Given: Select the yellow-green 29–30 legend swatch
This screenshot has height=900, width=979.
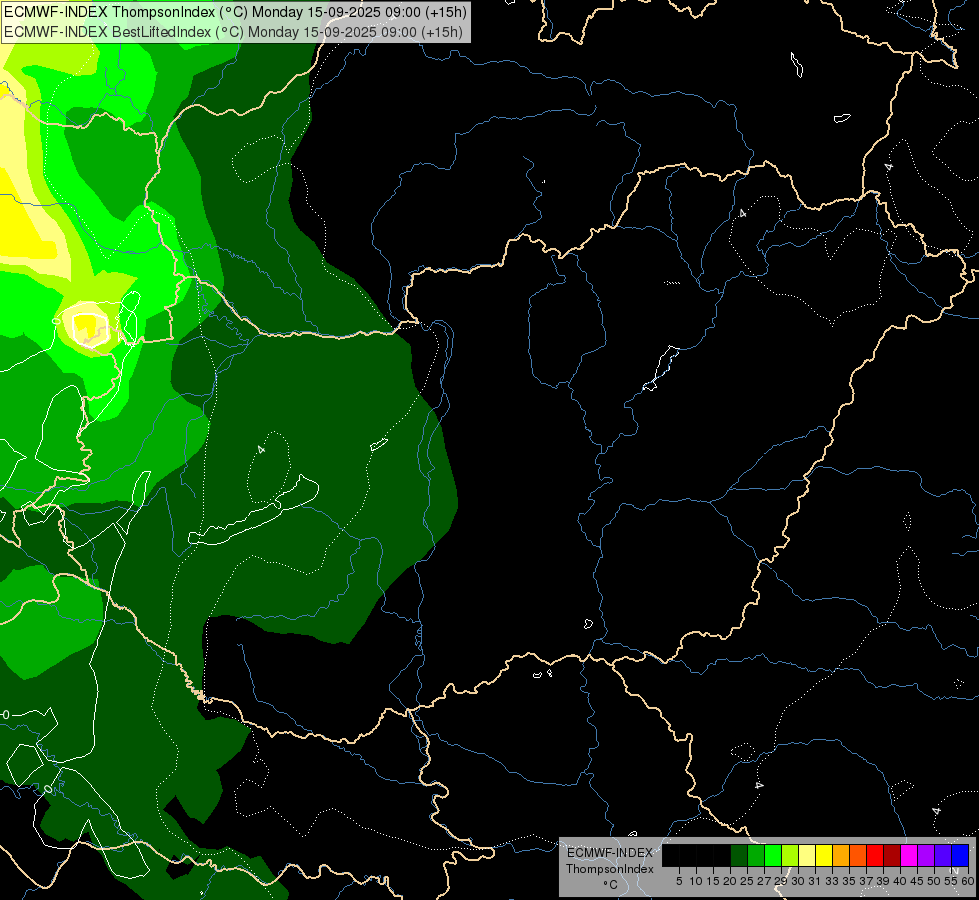Looking at the screenshot, I should tap(790, 855).
